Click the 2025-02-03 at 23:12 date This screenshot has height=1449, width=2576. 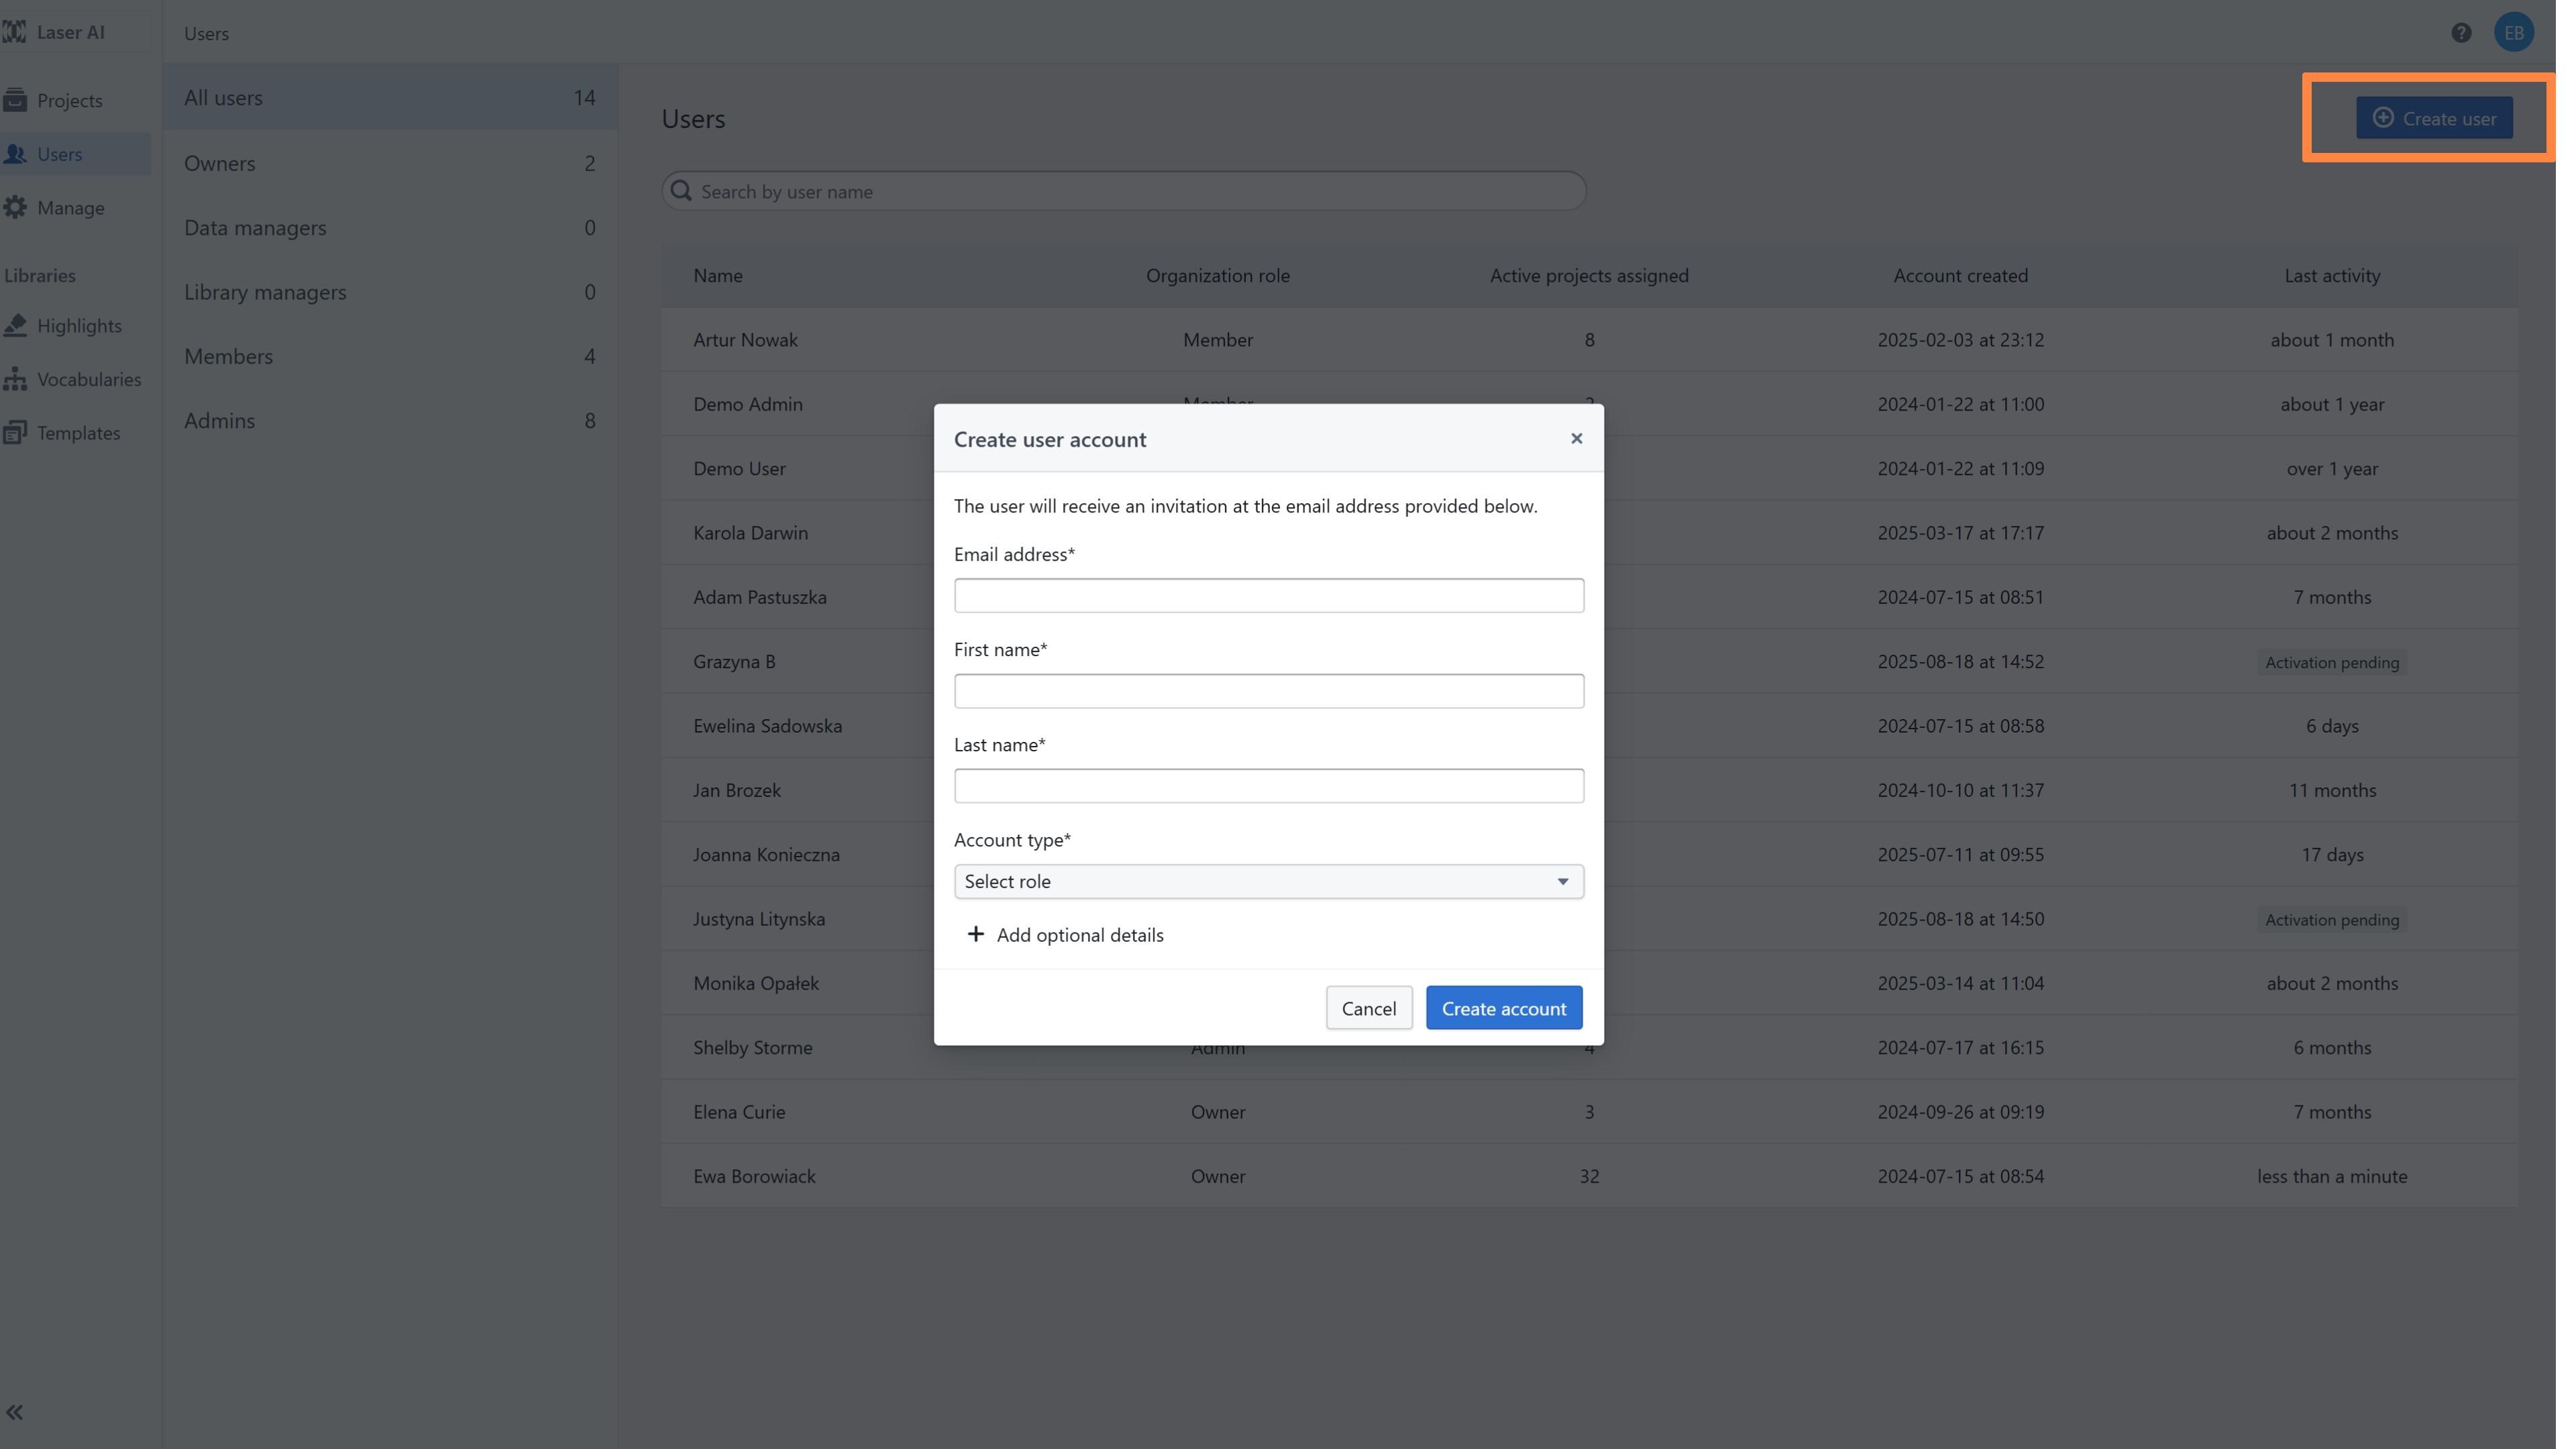click(x=1960, y=339)
